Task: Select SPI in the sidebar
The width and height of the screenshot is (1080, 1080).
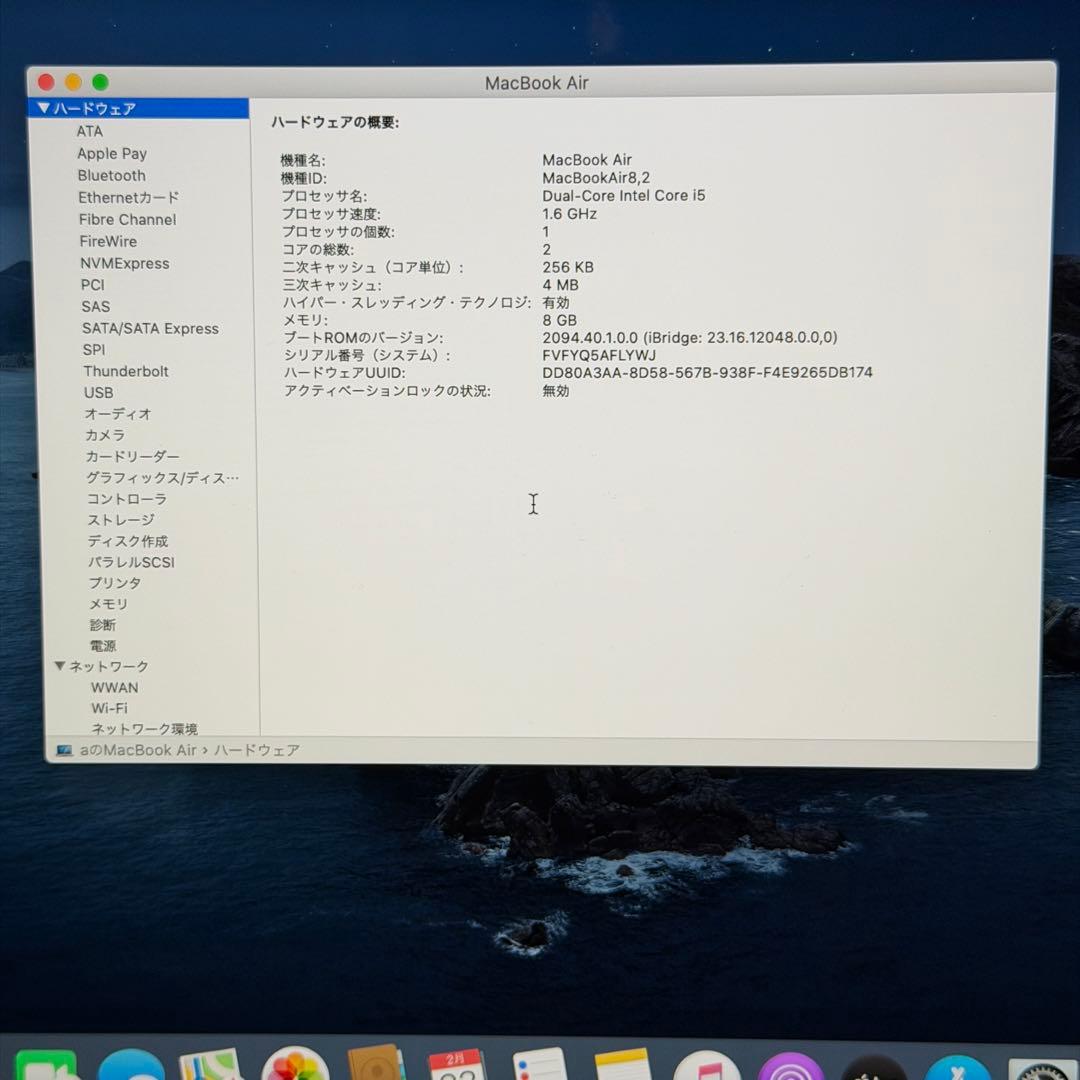Action: (94, 350)
